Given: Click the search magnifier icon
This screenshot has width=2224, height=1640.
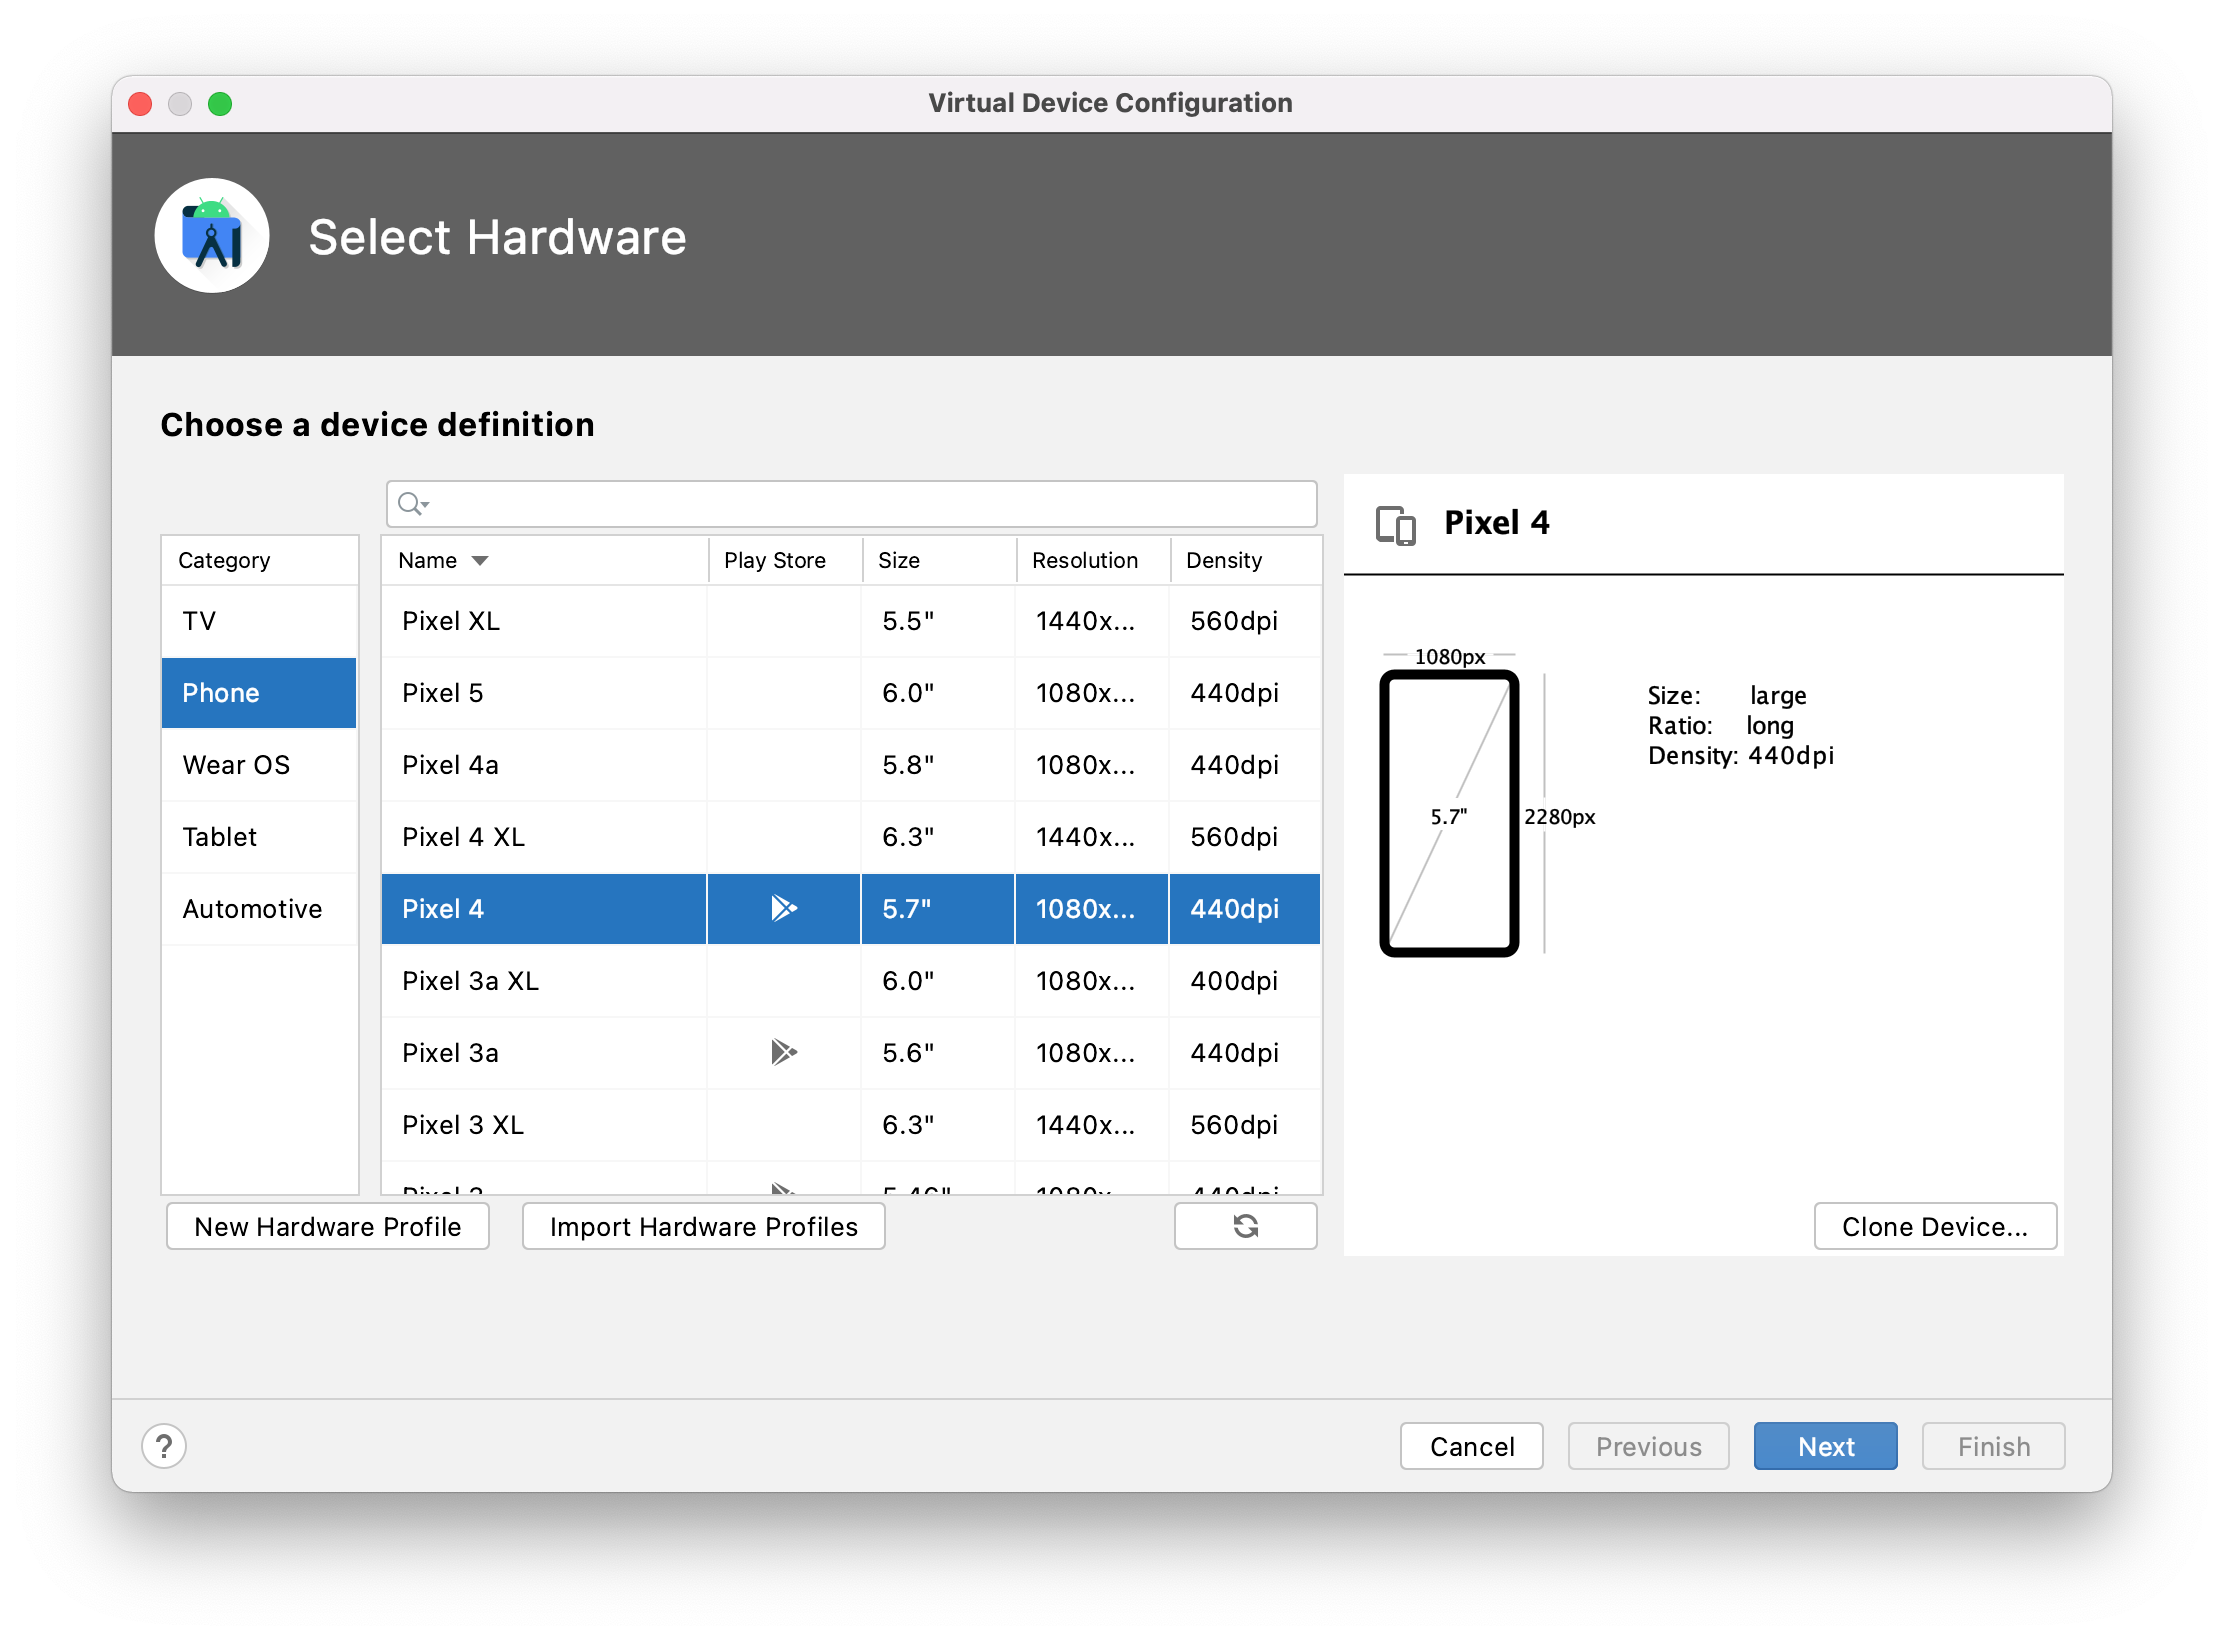Looking at the screenshot, I should pos(411,504).
